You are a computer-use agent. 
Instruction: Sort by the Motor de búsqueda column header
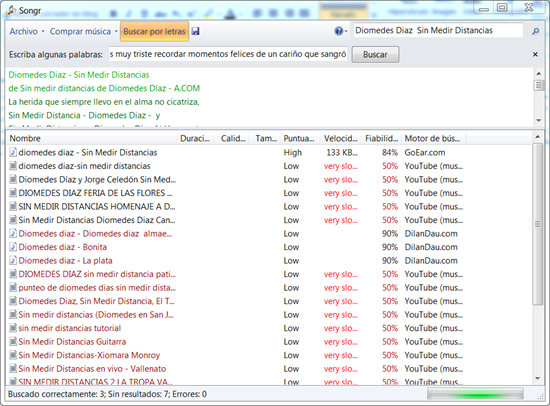tap(434, 138)
